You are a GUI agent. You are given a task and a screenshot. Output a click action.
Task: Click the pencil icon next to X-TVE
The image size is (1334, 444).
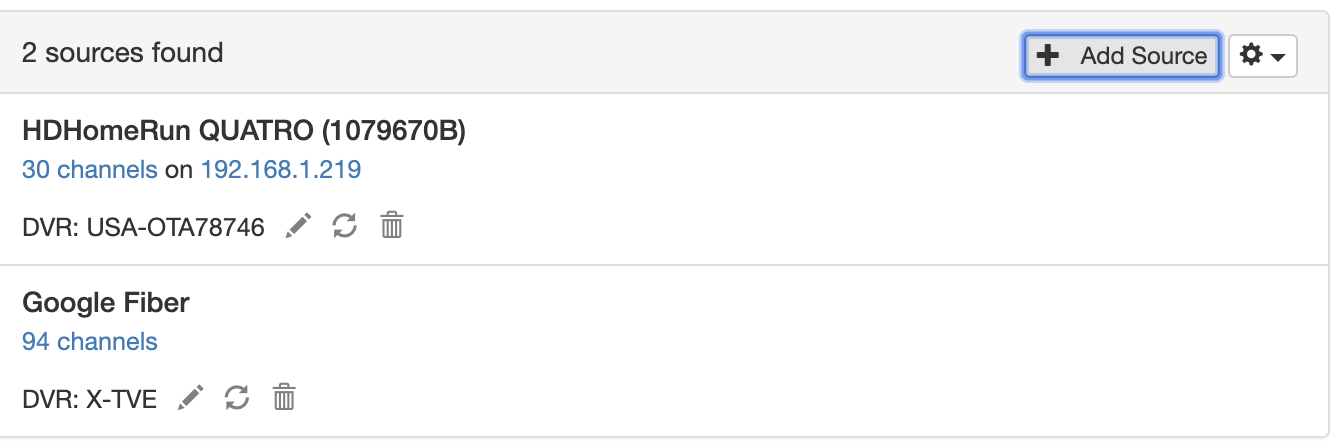click(x=190, y=399)
